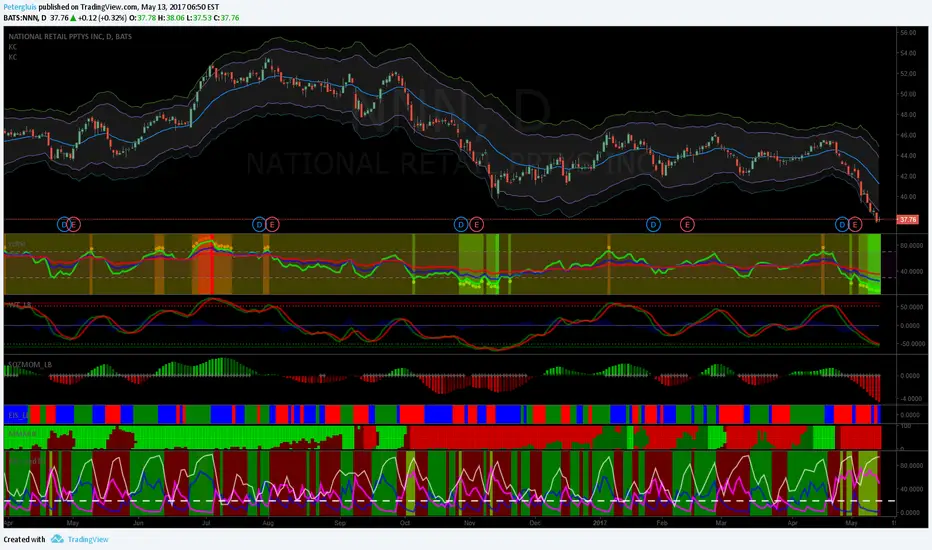
Task: Click the +0.12 (+0.32%) change value
Action: click(x=102, y=18)
